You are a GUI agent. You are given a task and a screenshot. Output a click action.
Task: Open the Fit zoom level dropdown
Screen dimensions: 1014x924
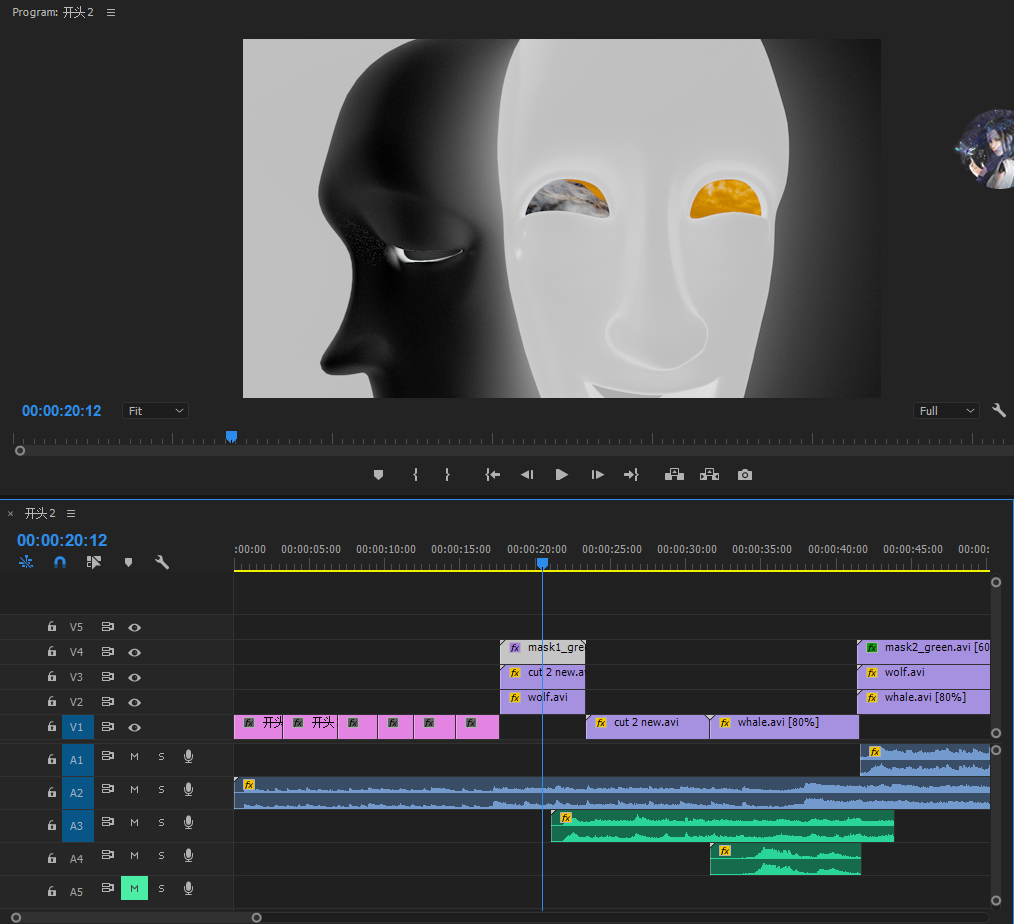(155, 411)
